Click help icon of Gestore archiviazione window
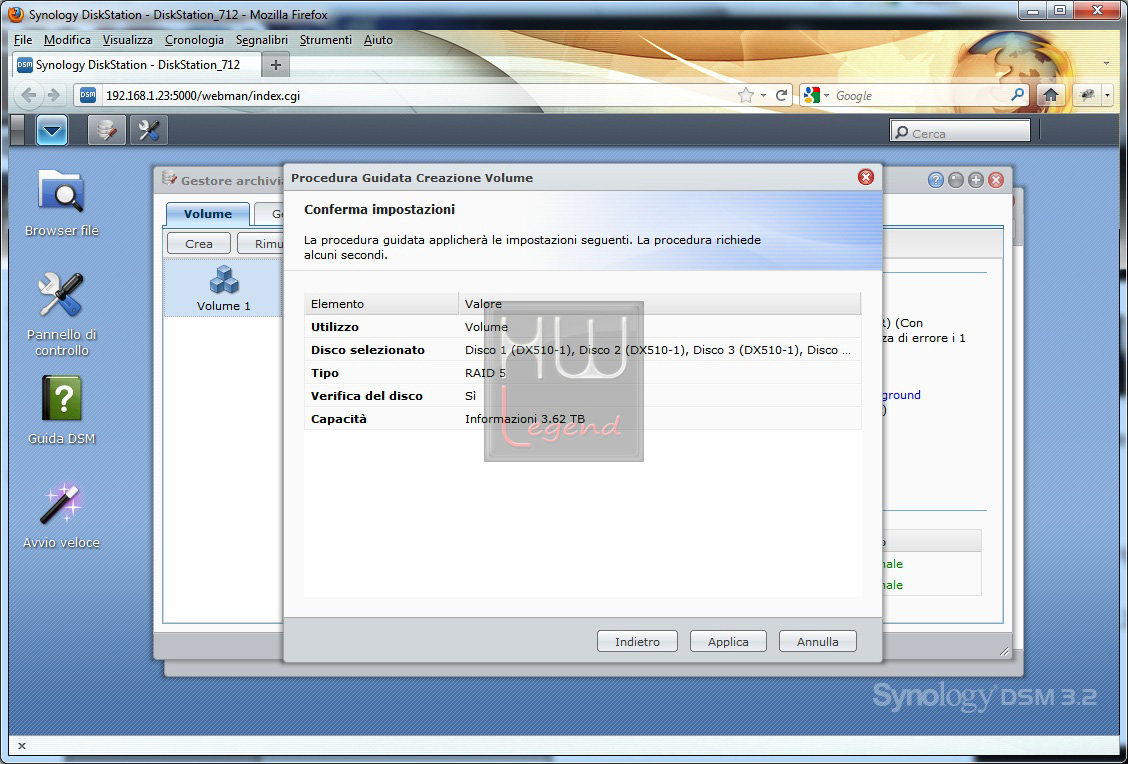Image resolution: width=1128 pixels, height=764 pixels. (x=935, y=180)
